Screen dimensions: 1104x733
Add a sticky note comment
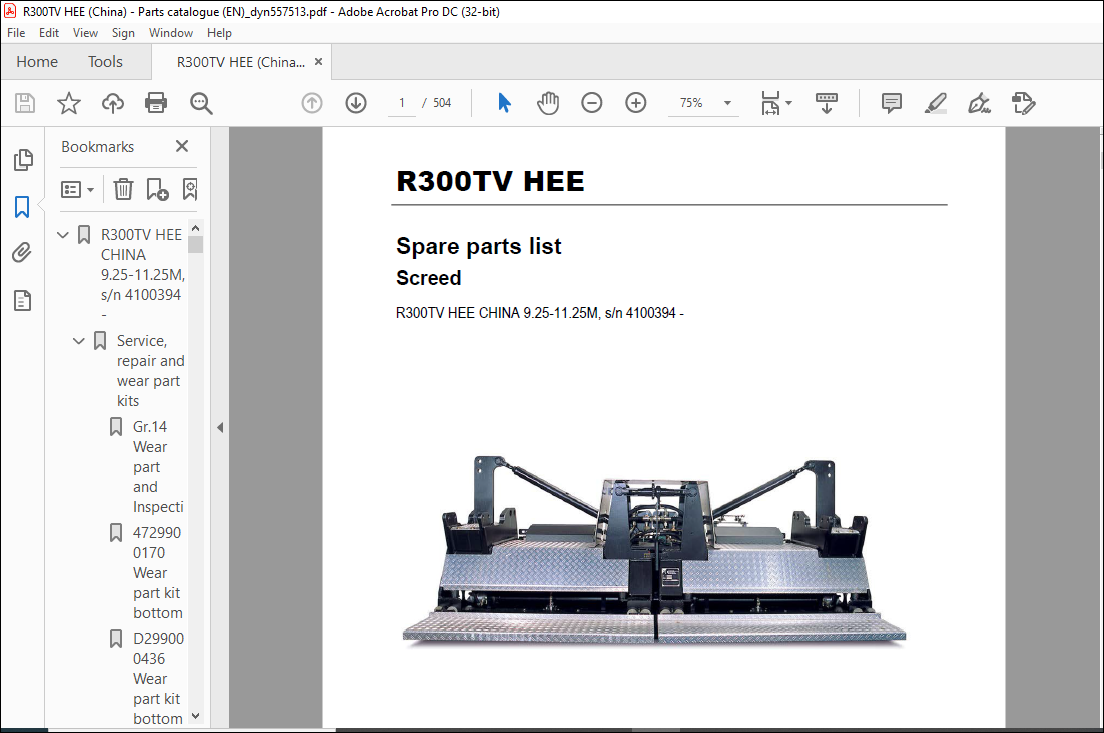click(891, 103)
